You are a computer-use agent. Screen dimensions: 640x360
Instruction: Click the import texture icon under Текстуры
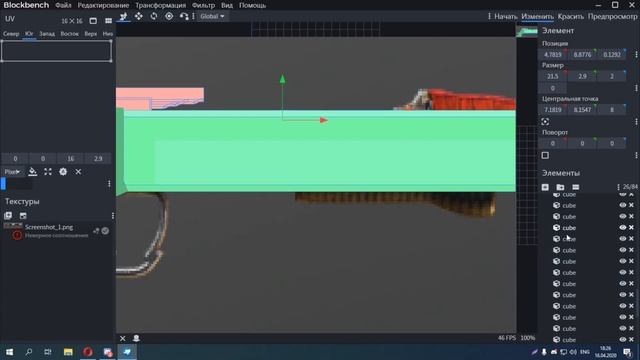pos(8,216)
